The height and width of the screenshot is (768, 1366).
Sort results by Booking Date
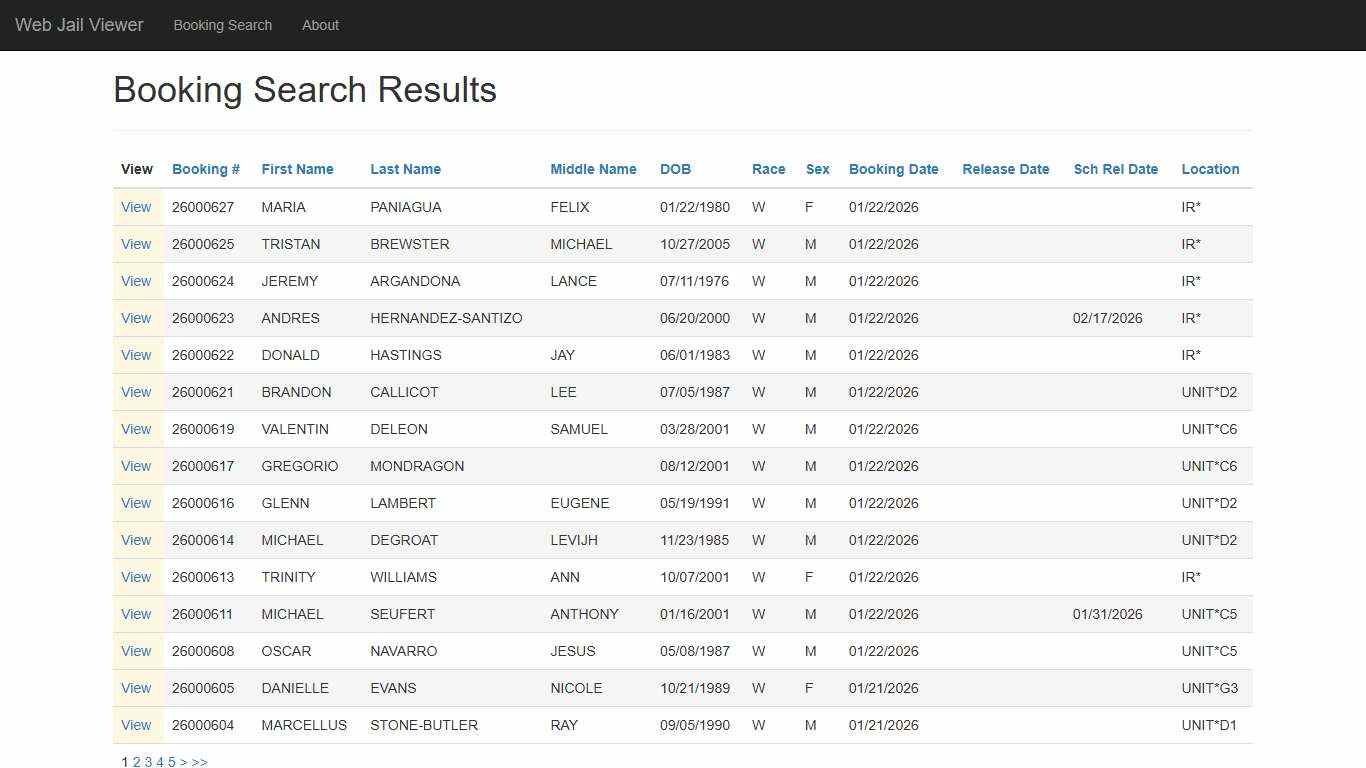coord(893,169)
